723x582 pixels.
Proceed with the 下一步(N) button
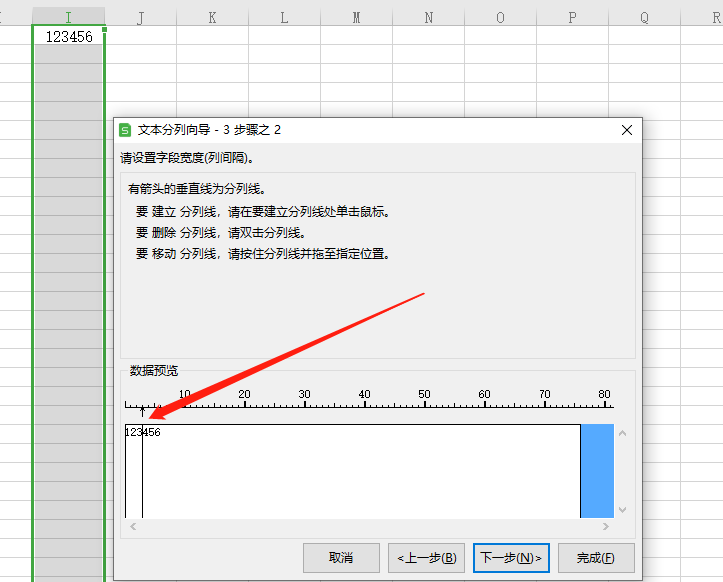(x=511, y=558)
